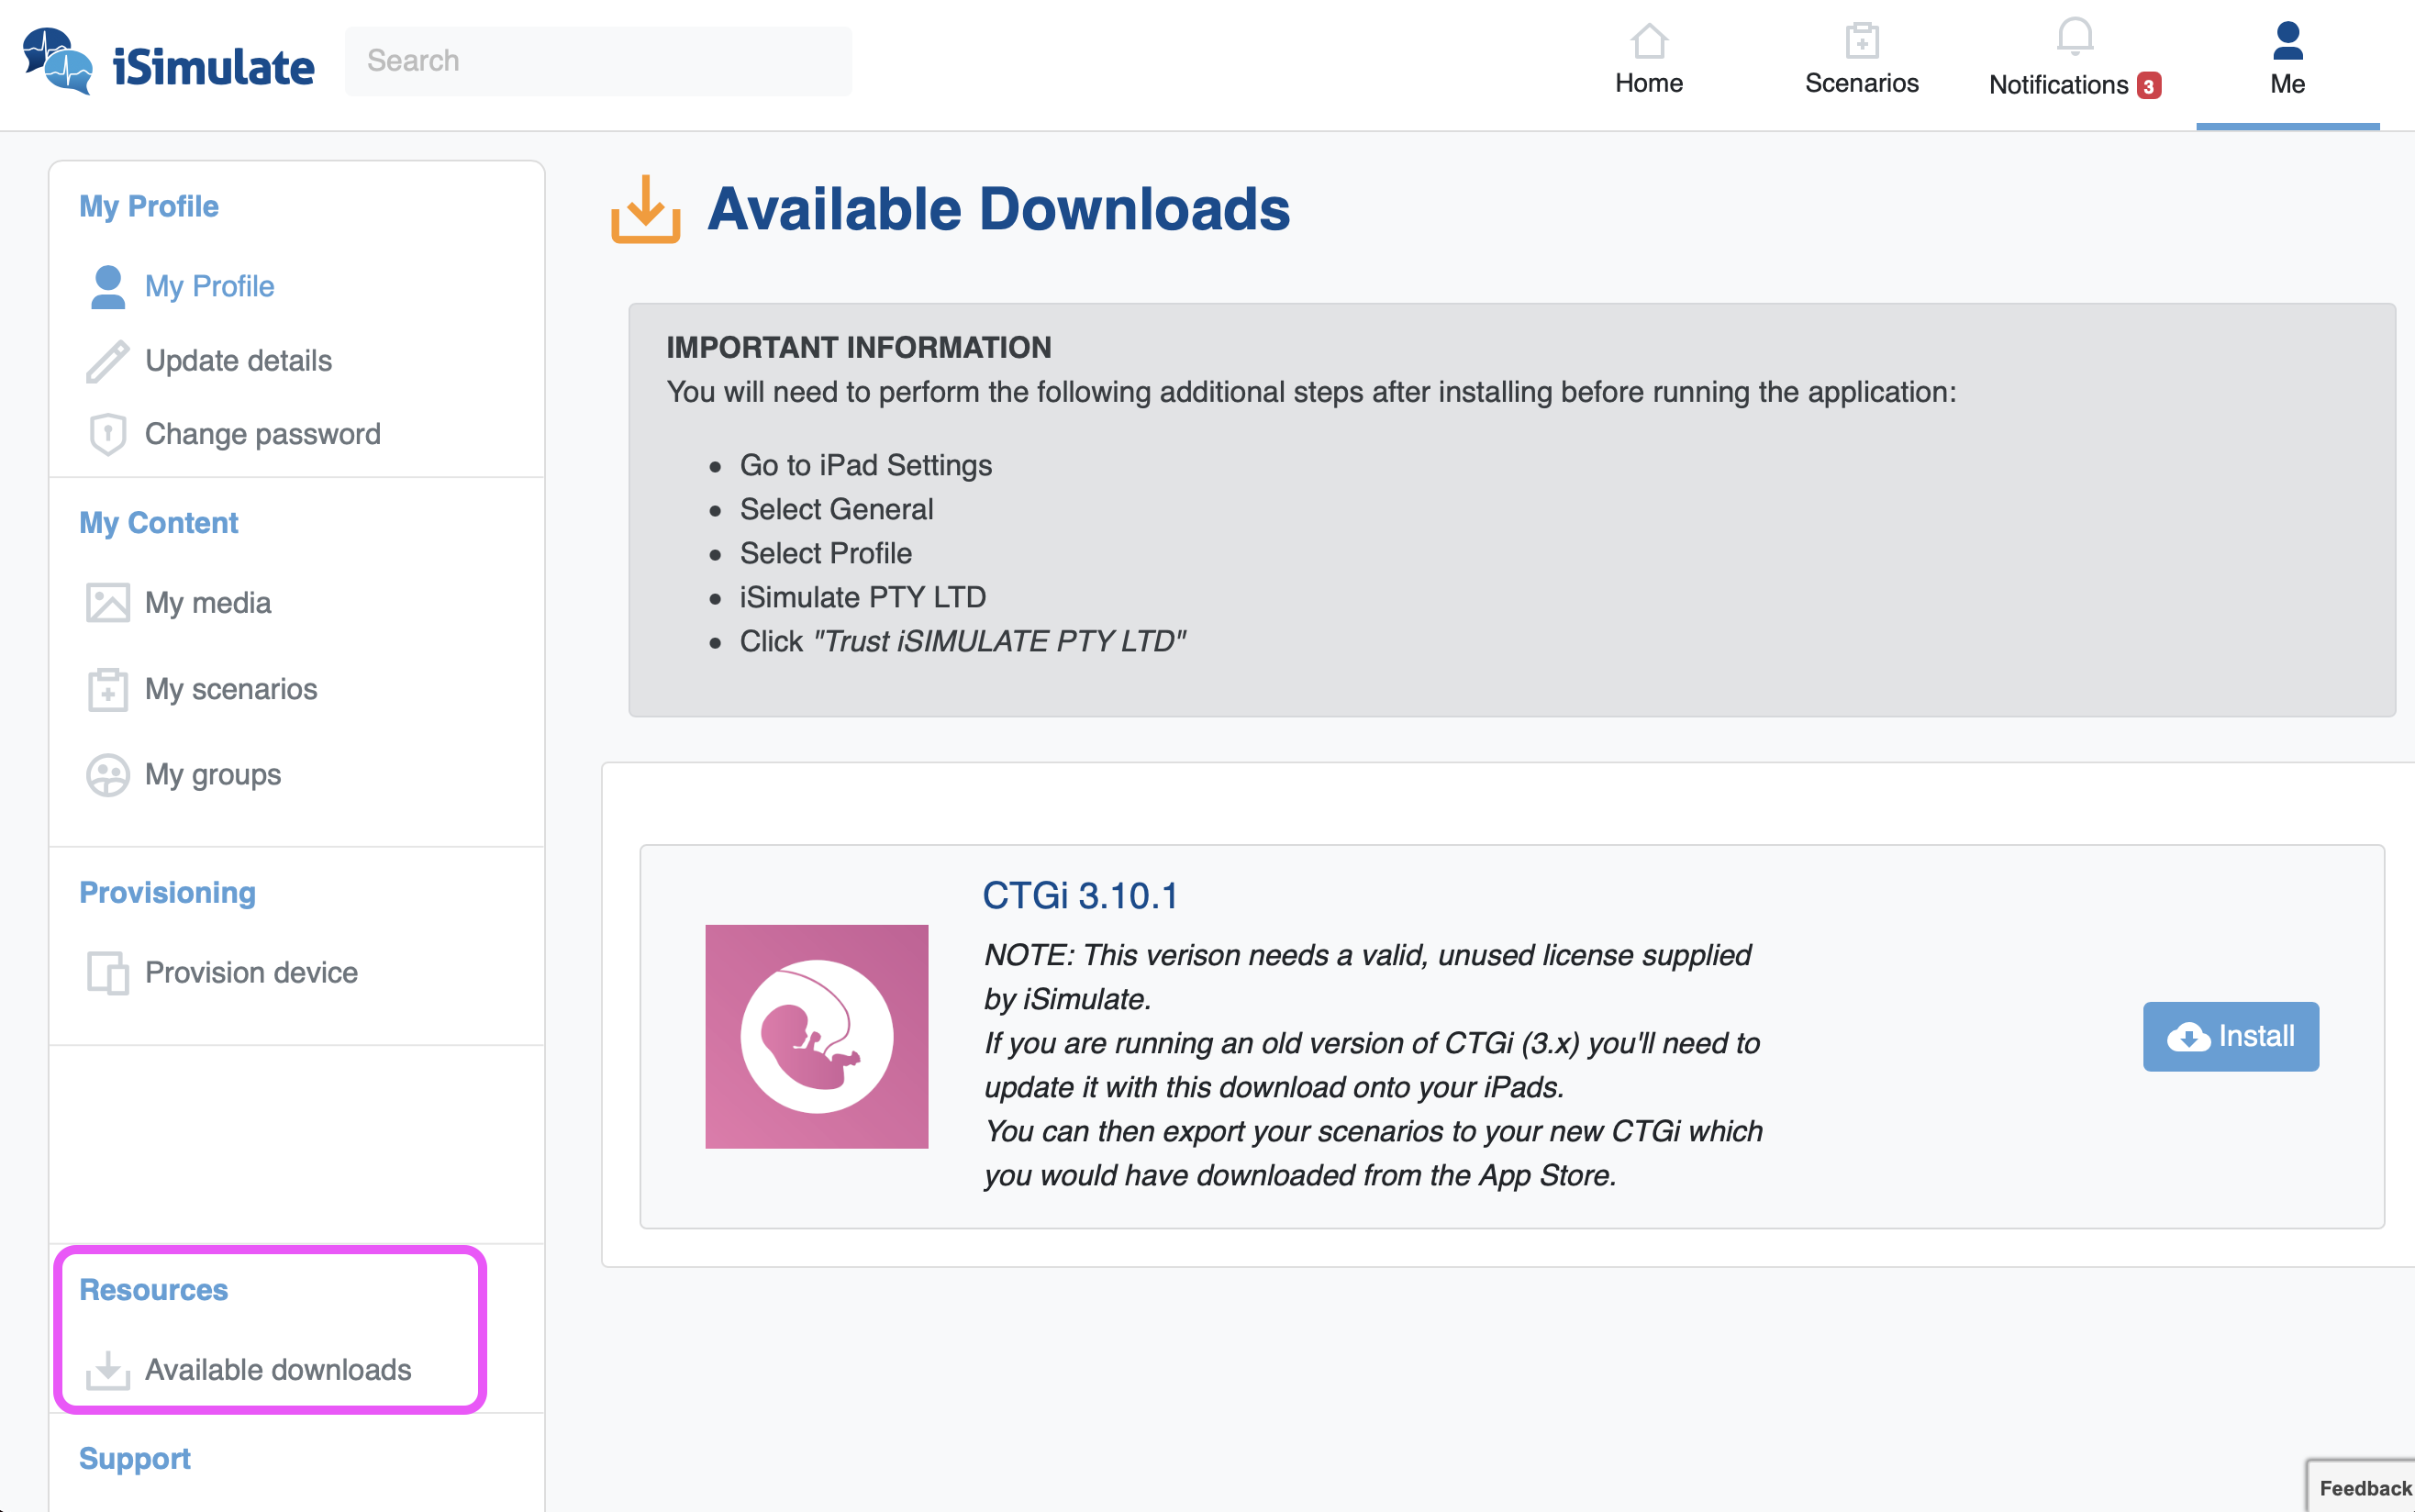Image resolution: width=2415 pixels, height=1512 pixels.
Task: Click the Support section heading
Action: (x=135, y=1459)
